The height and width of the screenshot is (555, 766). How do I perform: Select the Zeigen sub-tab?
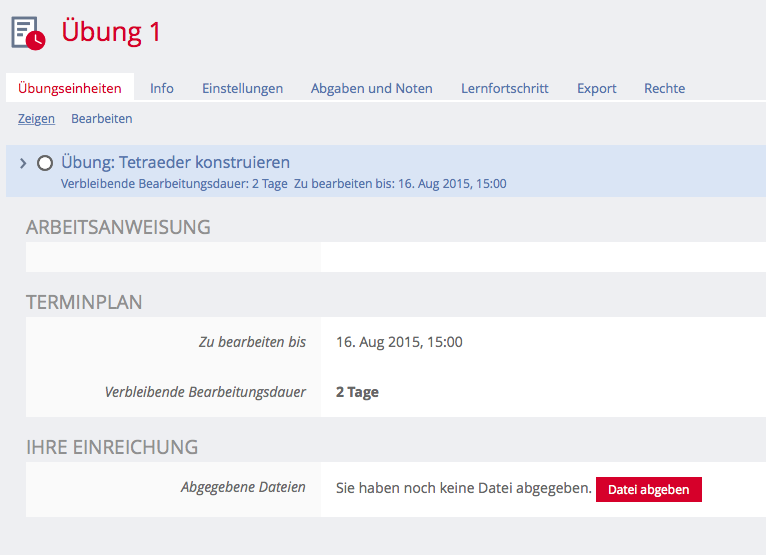pos(36,118)
